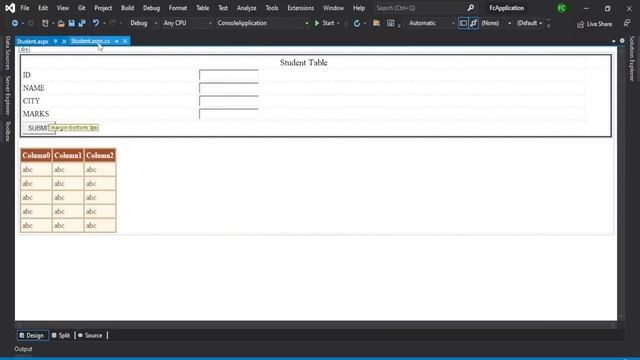Click the green FC account avatar

[x=562, y=8]
